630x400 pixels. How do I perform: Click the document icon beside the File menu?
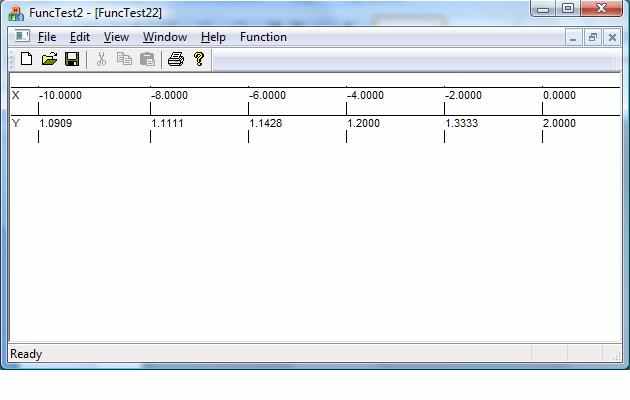(x=22, y=36)
